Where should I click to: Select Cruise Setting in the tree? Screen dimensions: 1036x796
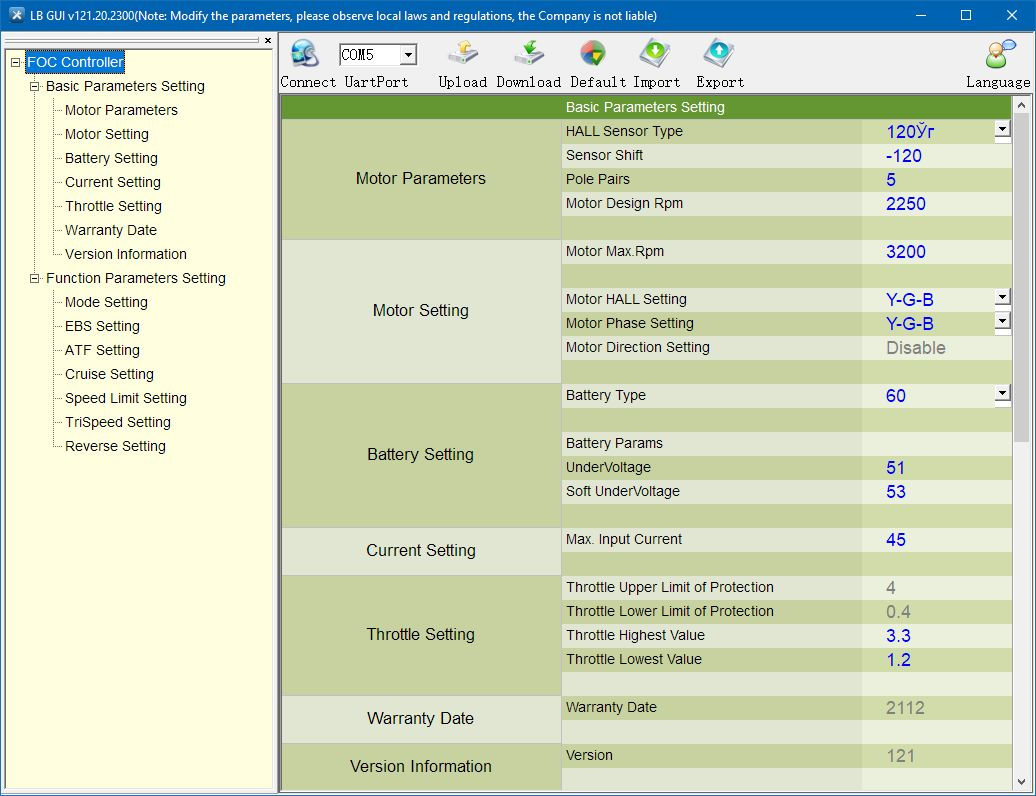[109, 374]
